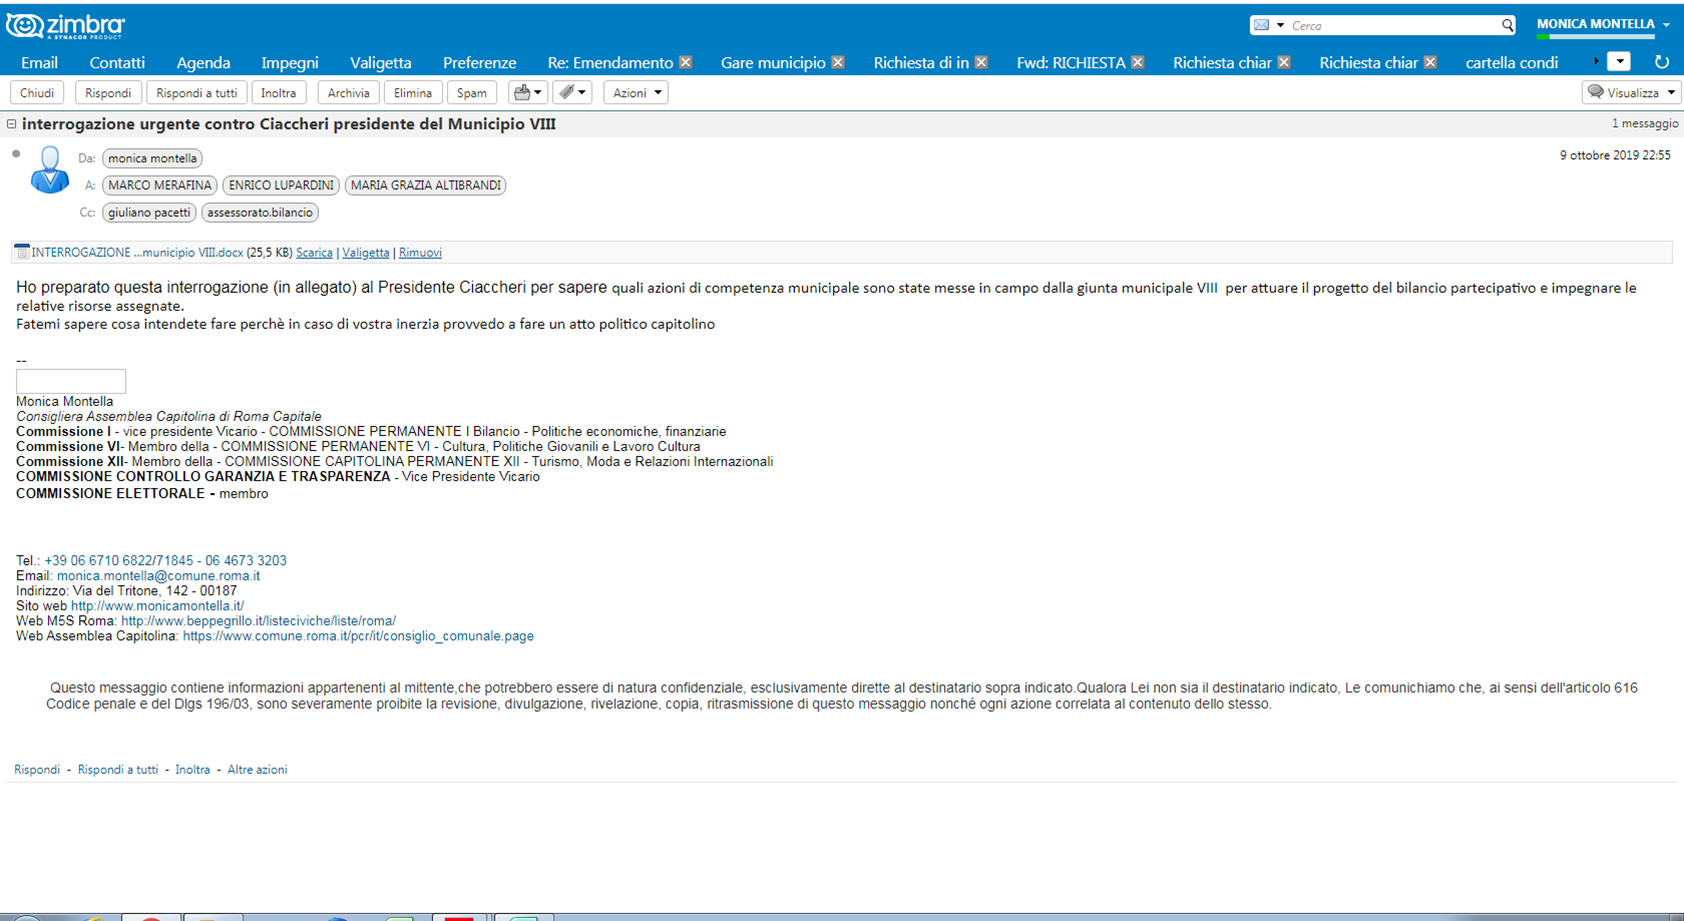Click the 1 messaggio counter text
Screen dimensions: 1684x921
tap(1645, 124)
